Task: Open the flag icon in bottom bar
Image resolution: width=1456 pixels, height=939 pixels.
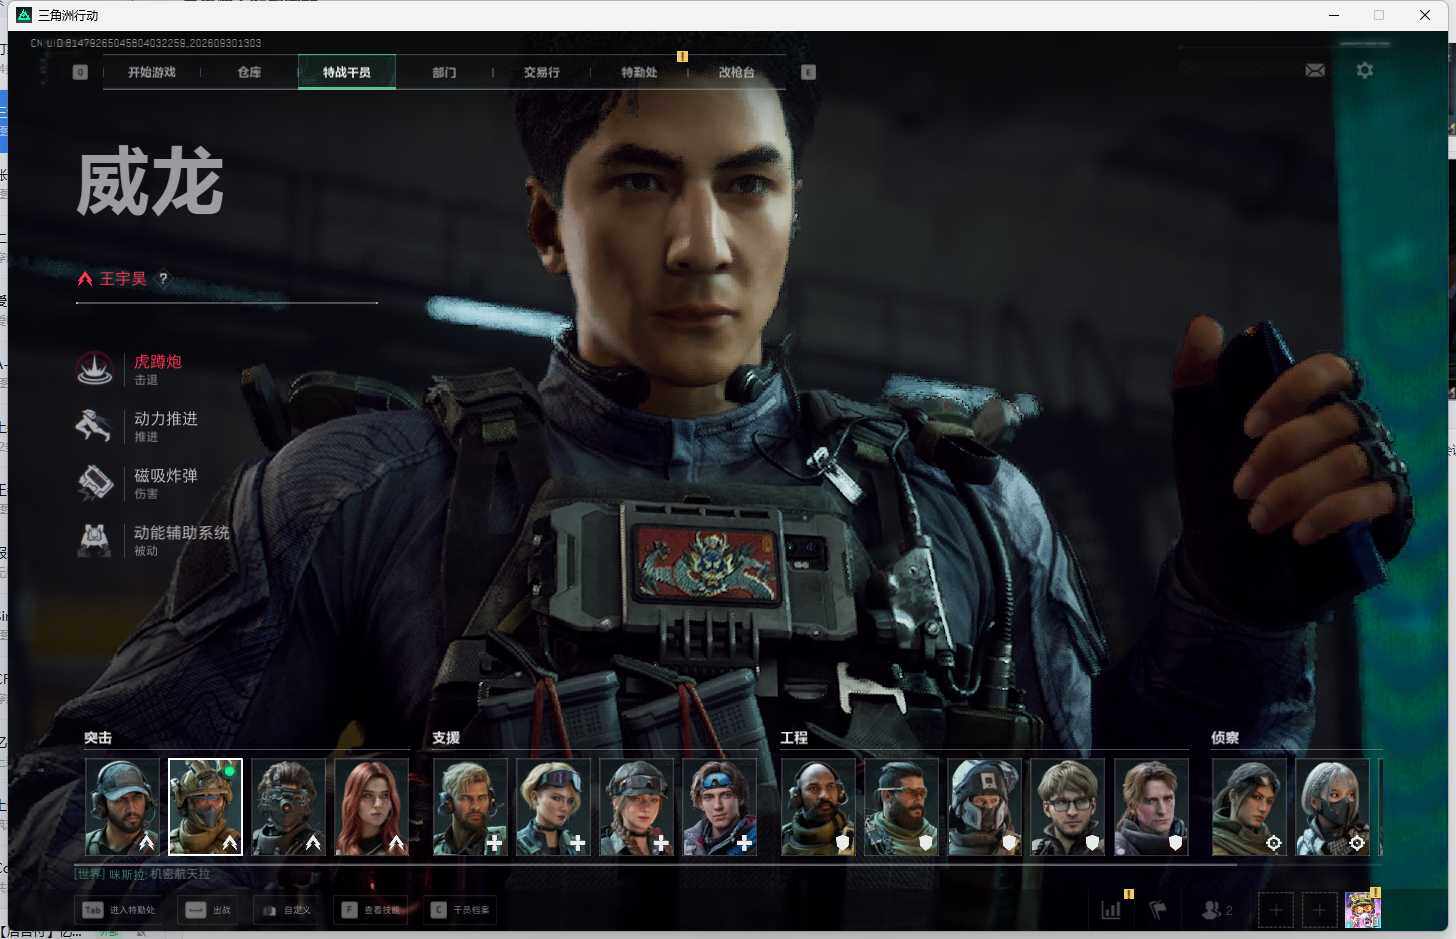Action: [x=1158, y=909]
